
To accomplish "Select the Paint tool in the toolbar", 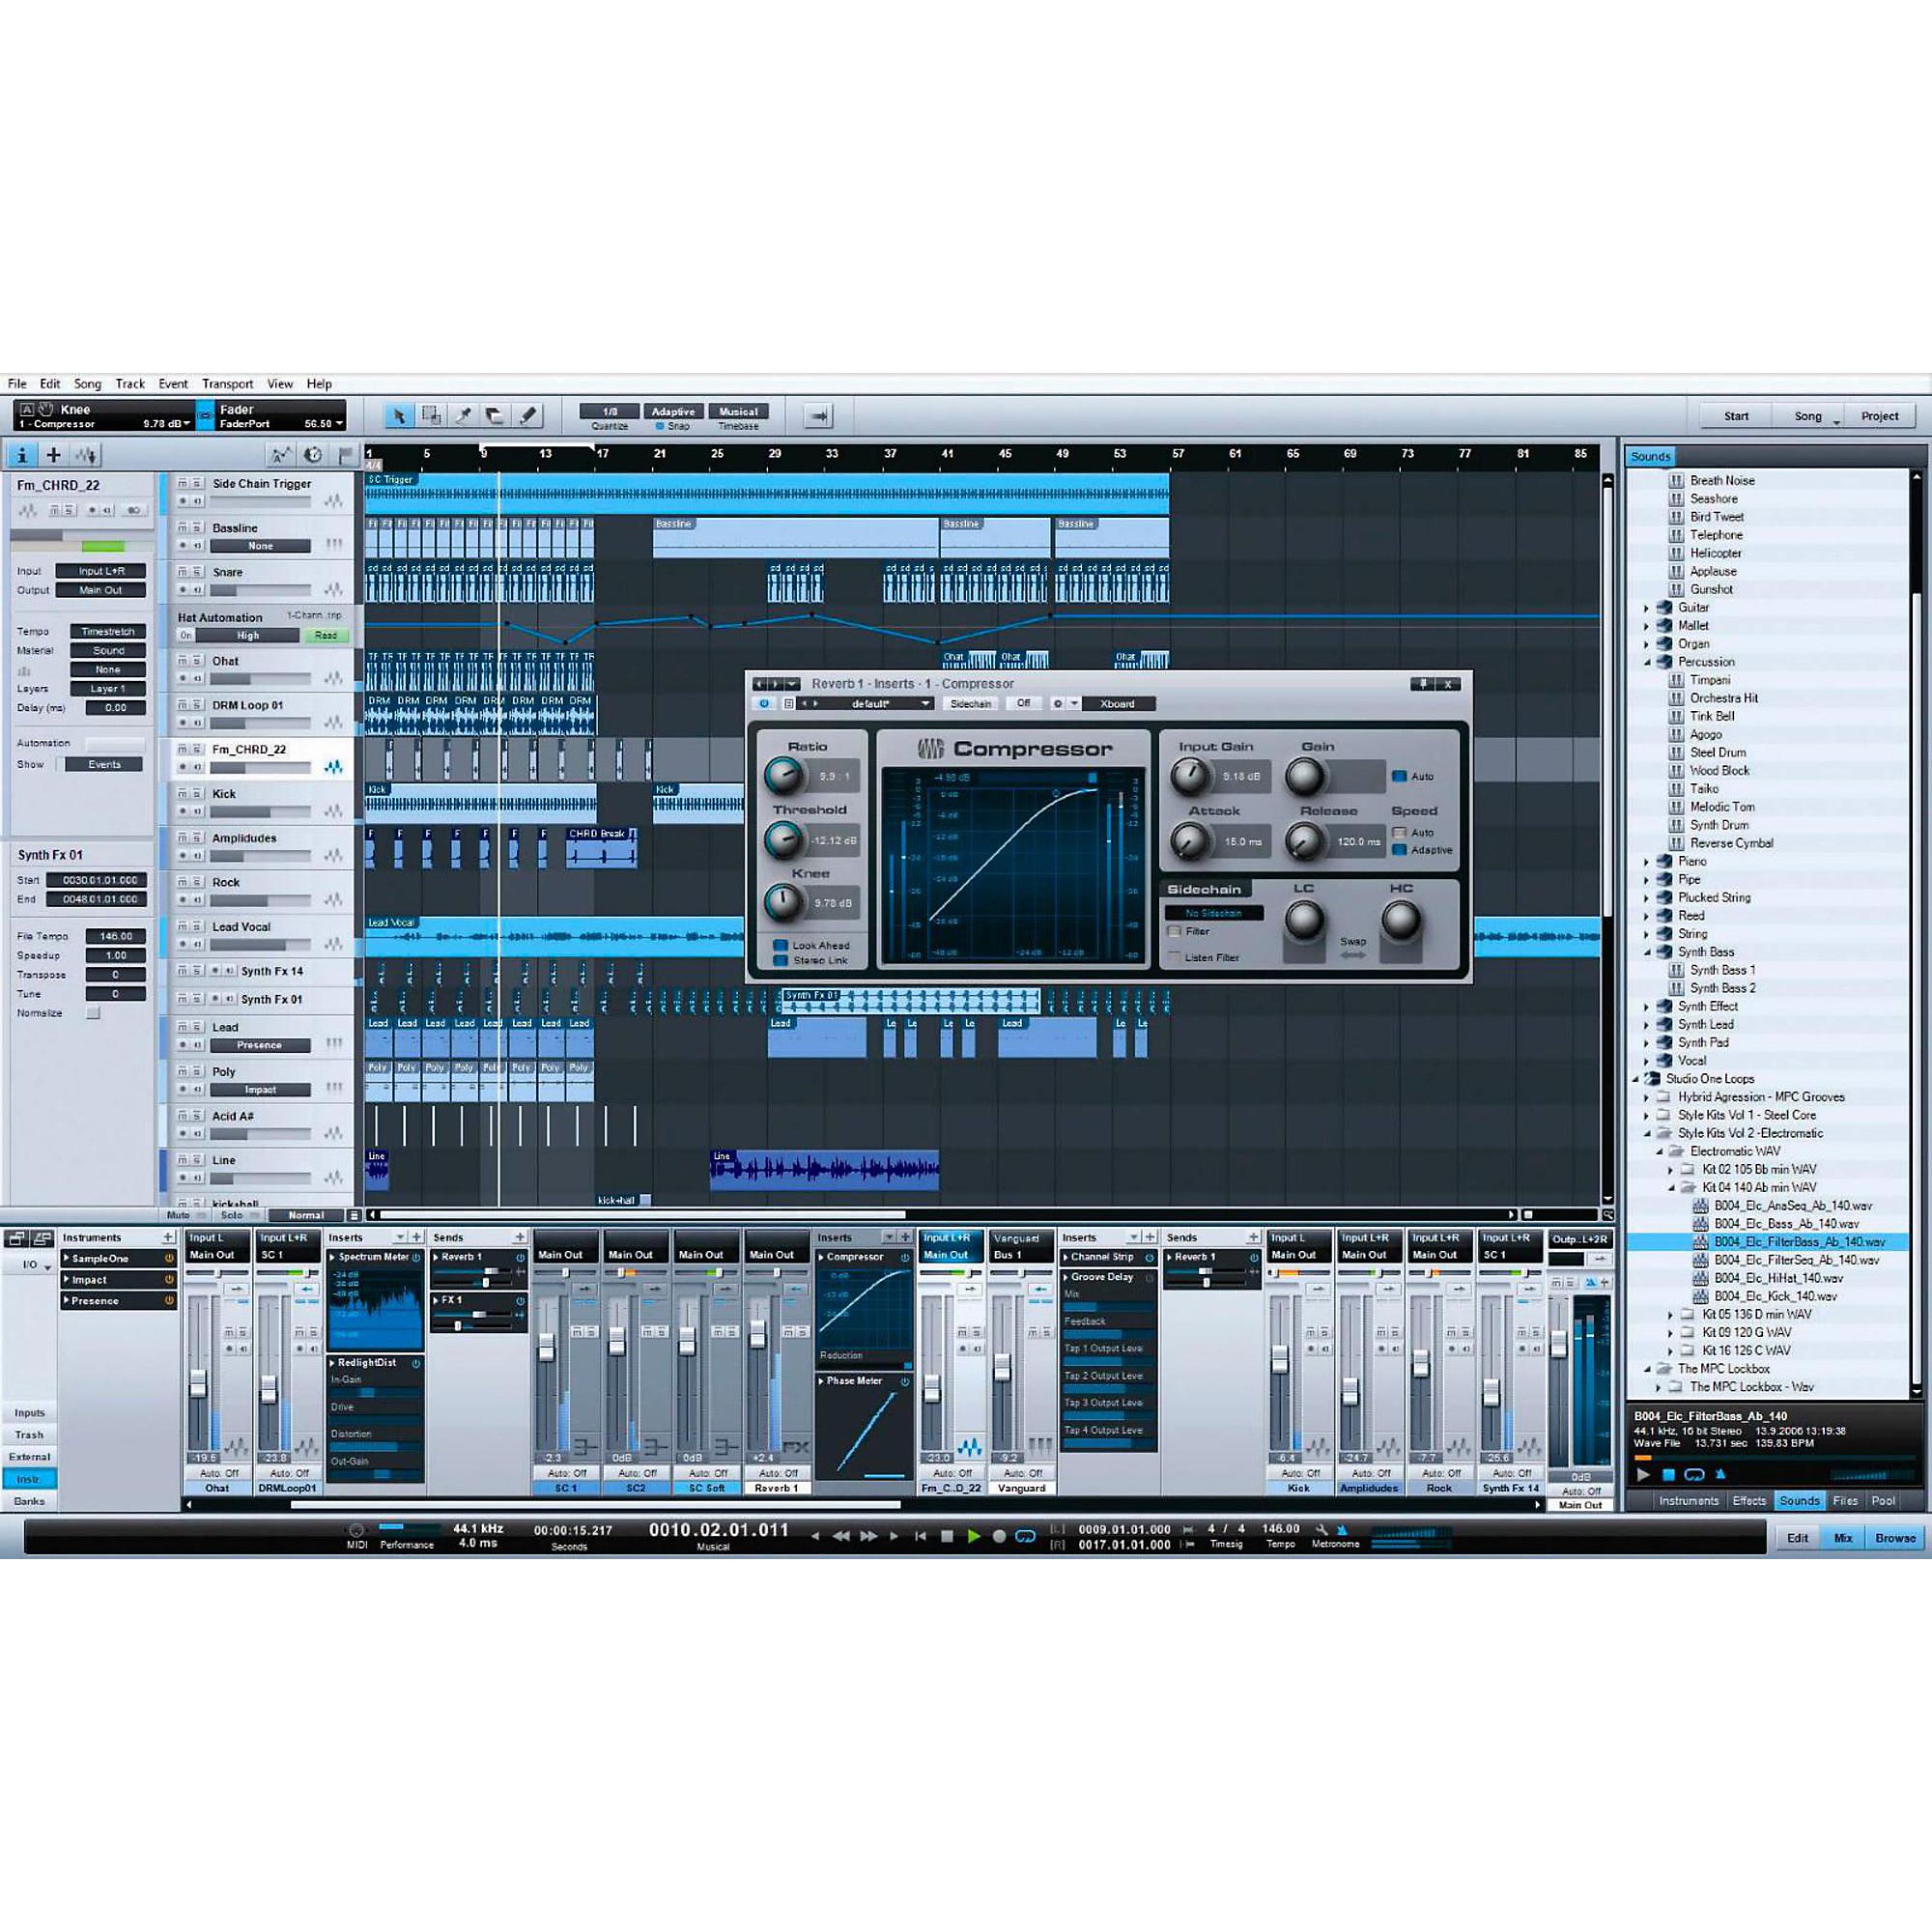I will [x=527, y=417].
